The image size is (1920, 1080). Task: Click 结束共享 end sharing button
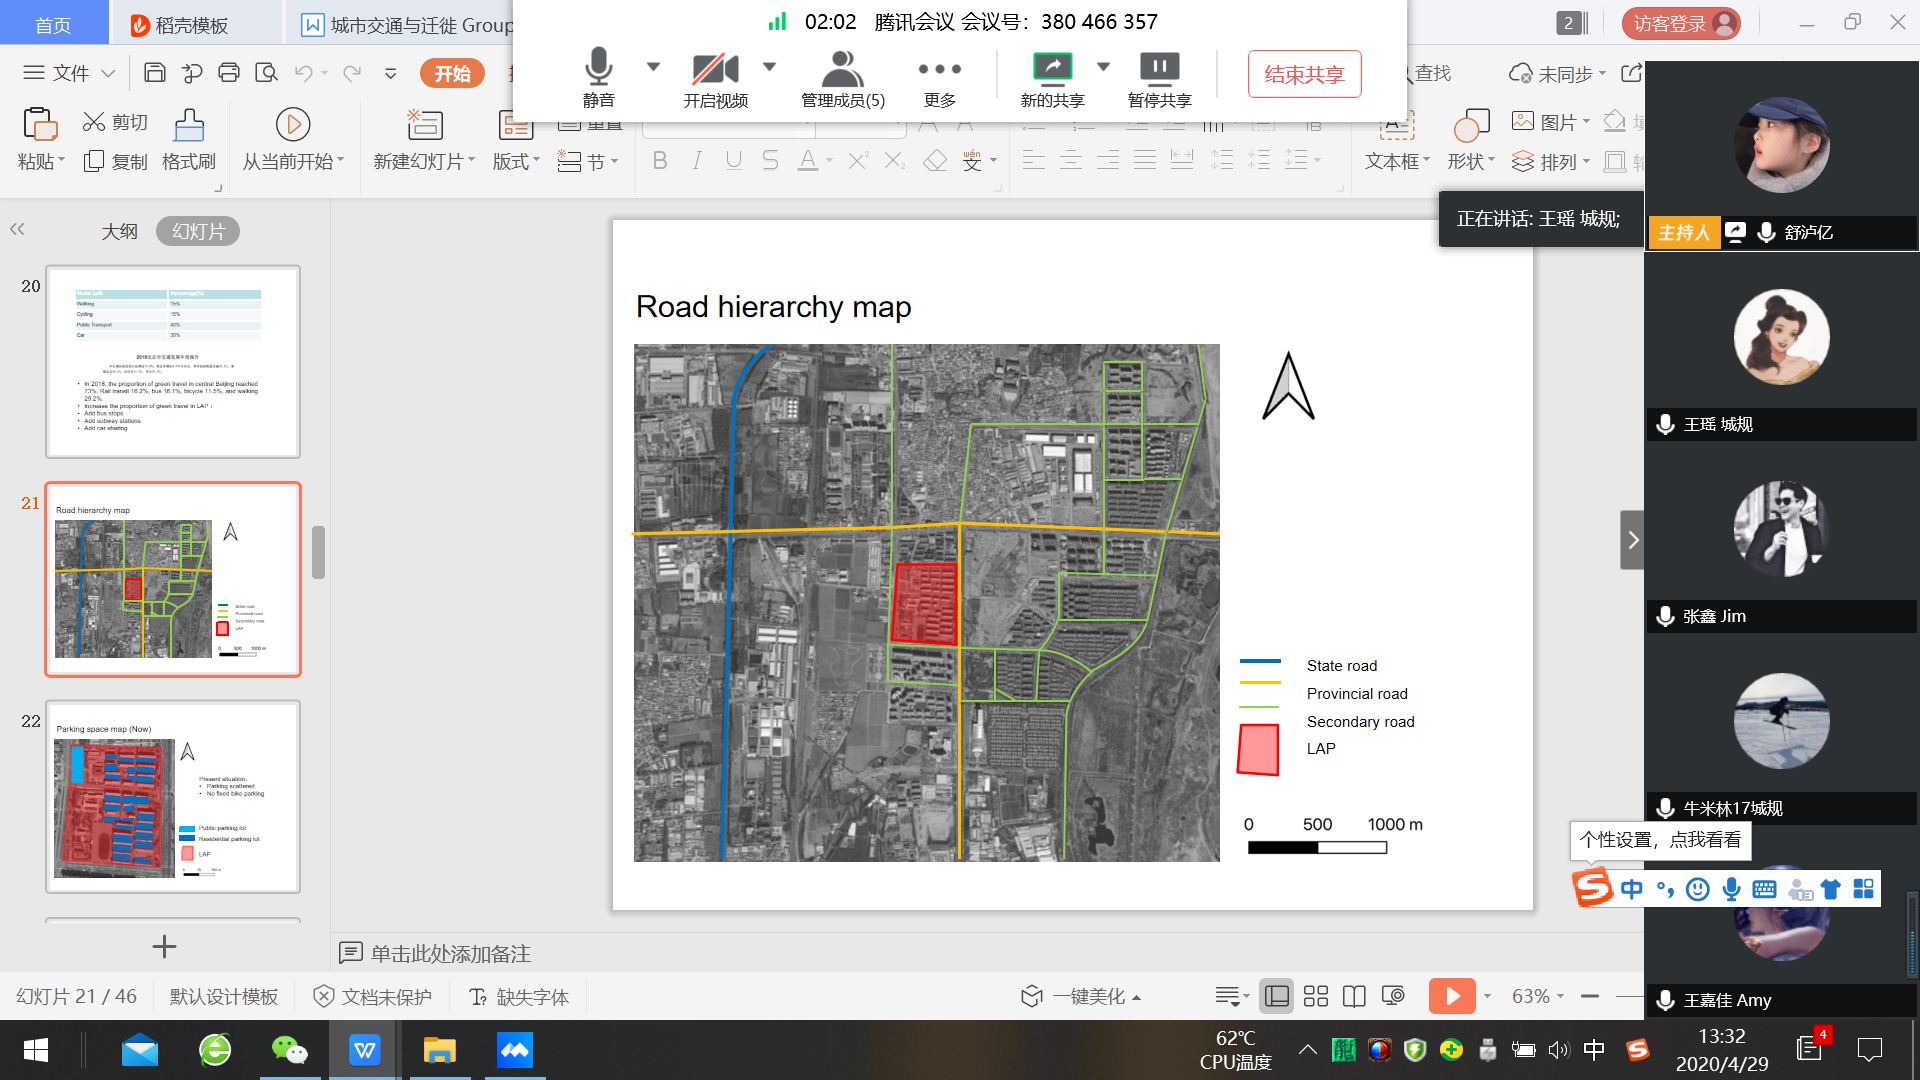click(x=1304, y=74)
